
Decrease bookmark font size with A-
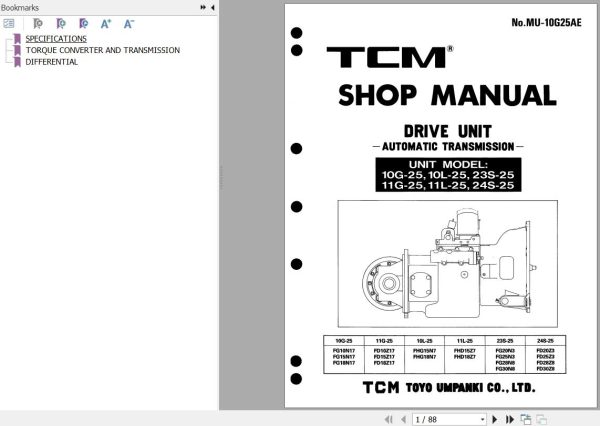click(129, 24)
